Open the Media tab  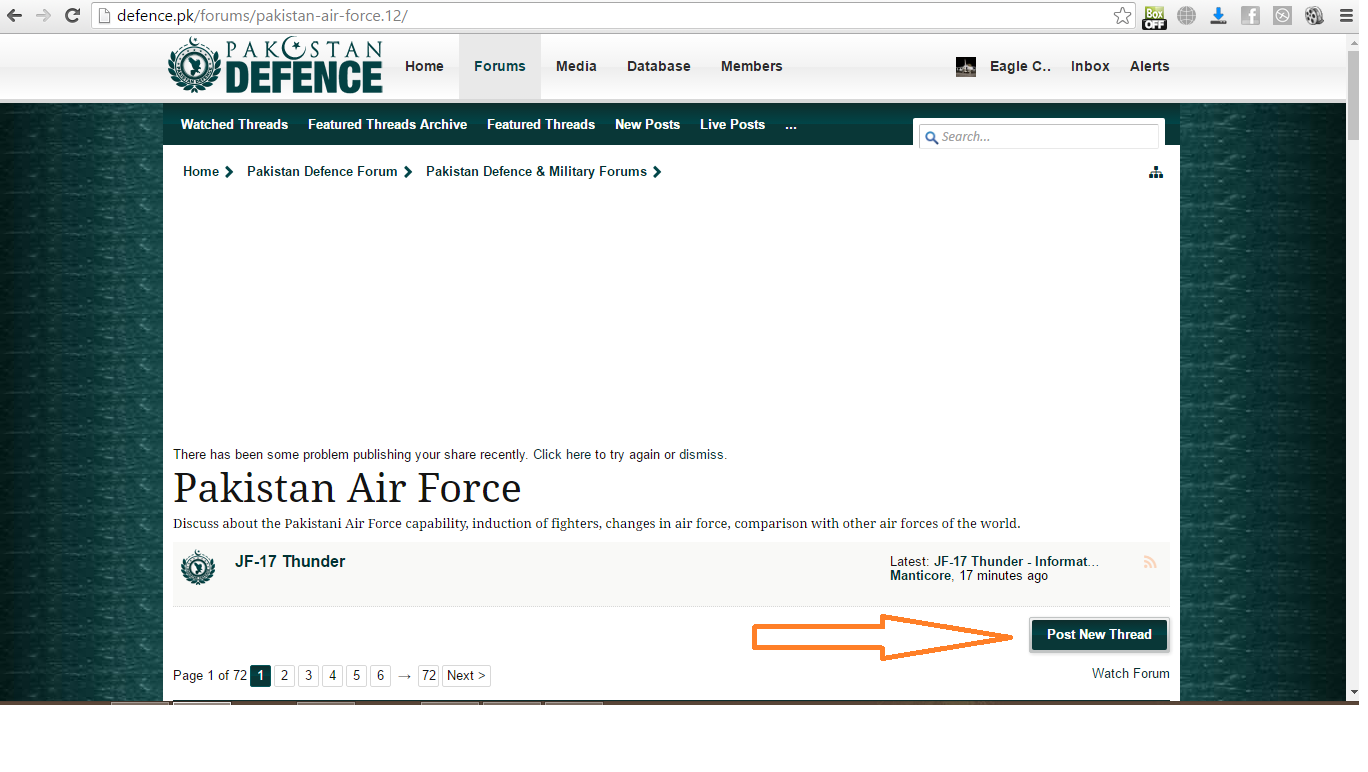tap(576, 66)
